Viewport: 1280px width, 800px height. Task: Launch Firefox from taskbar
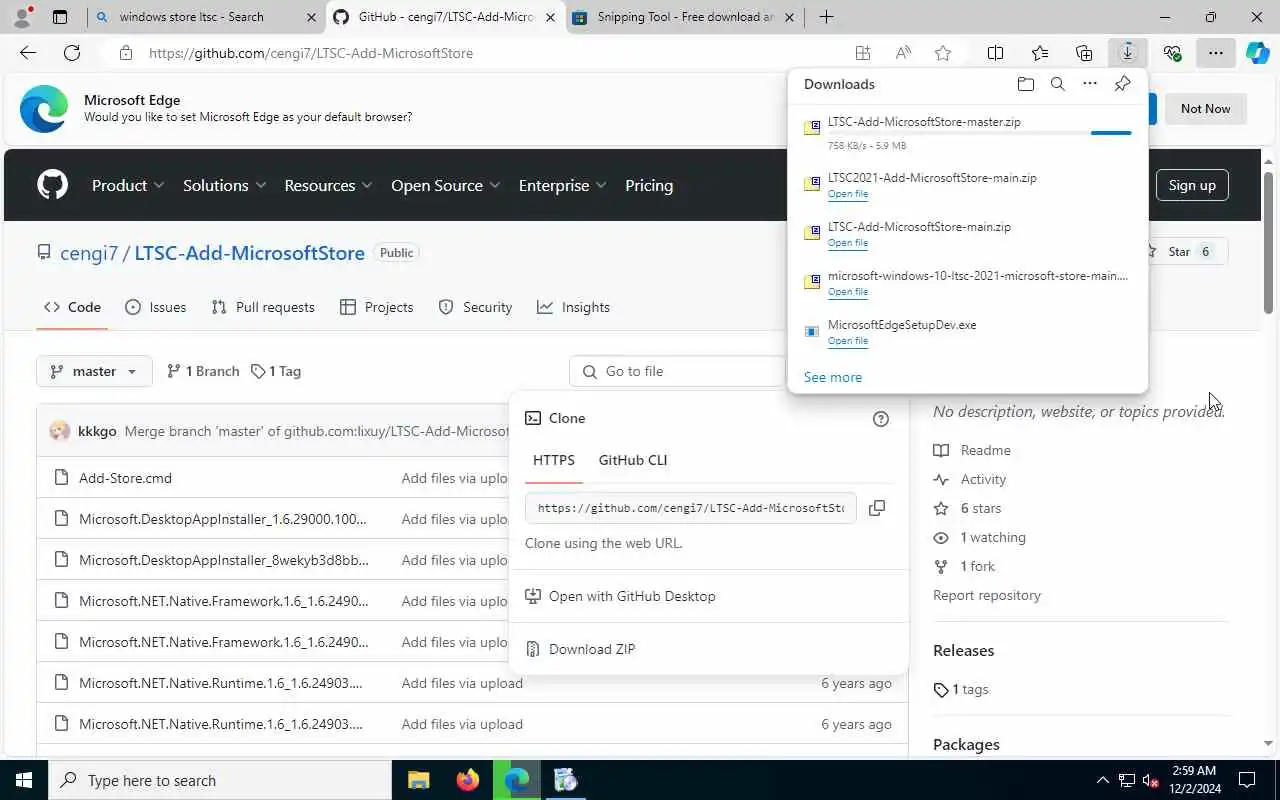click(x=467, y=780)
